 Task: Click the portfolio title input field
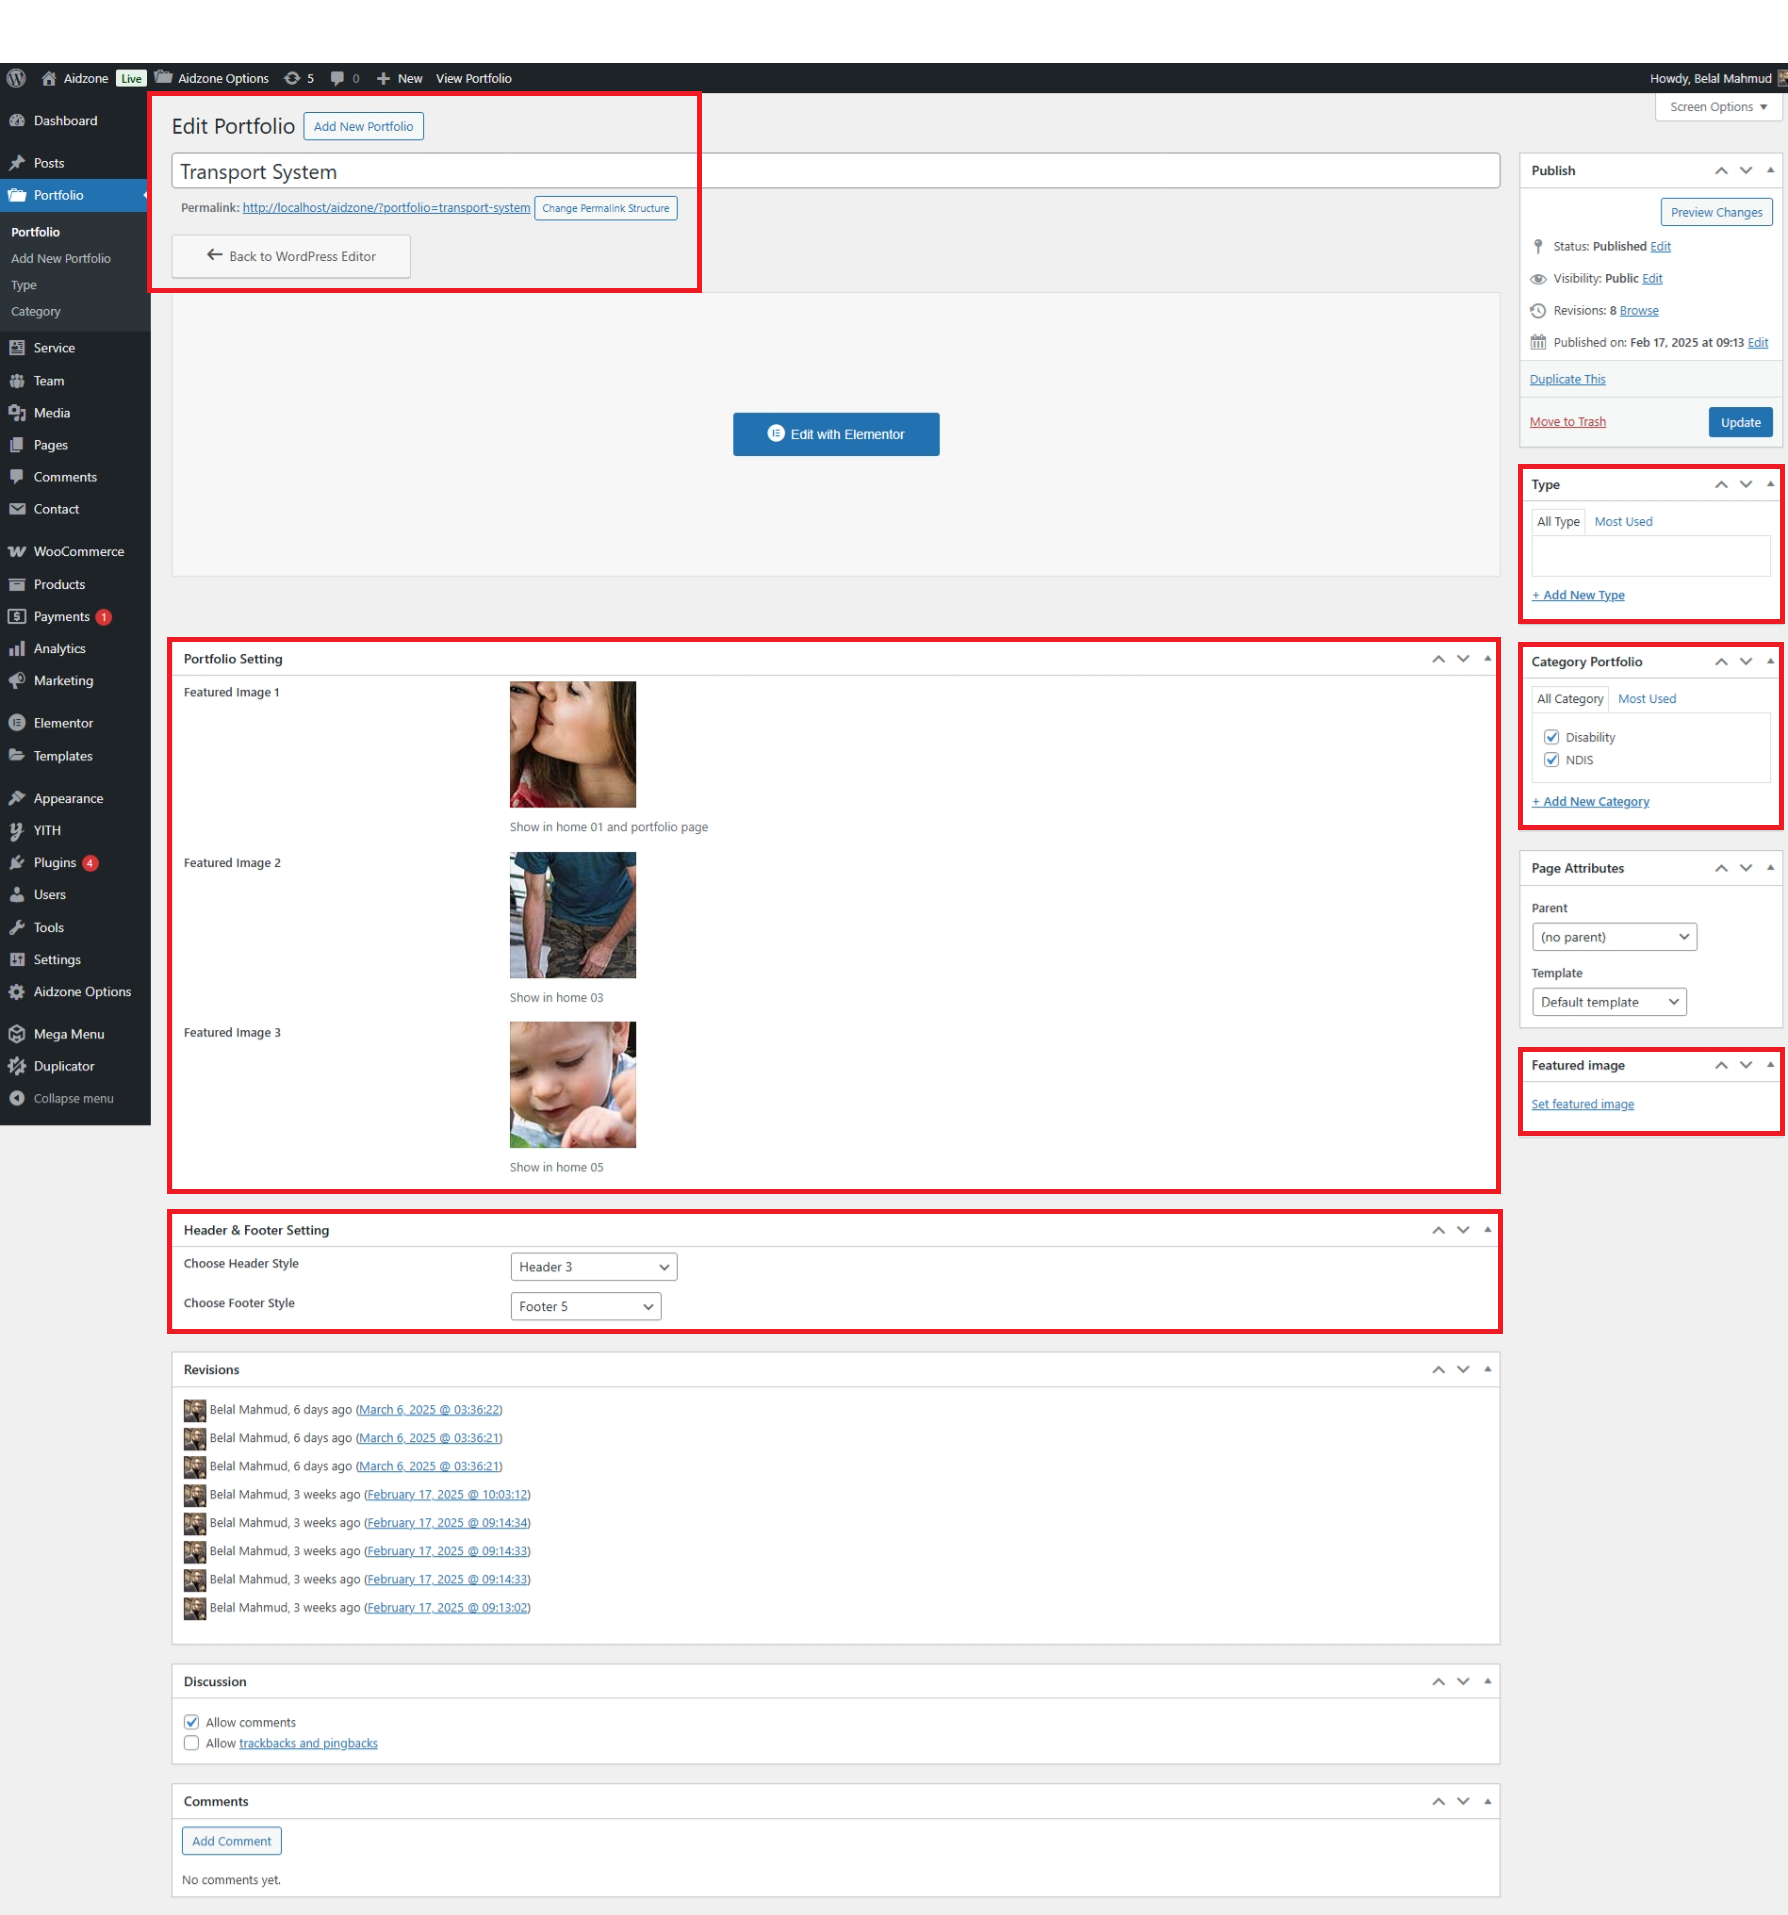pos(835,171)
